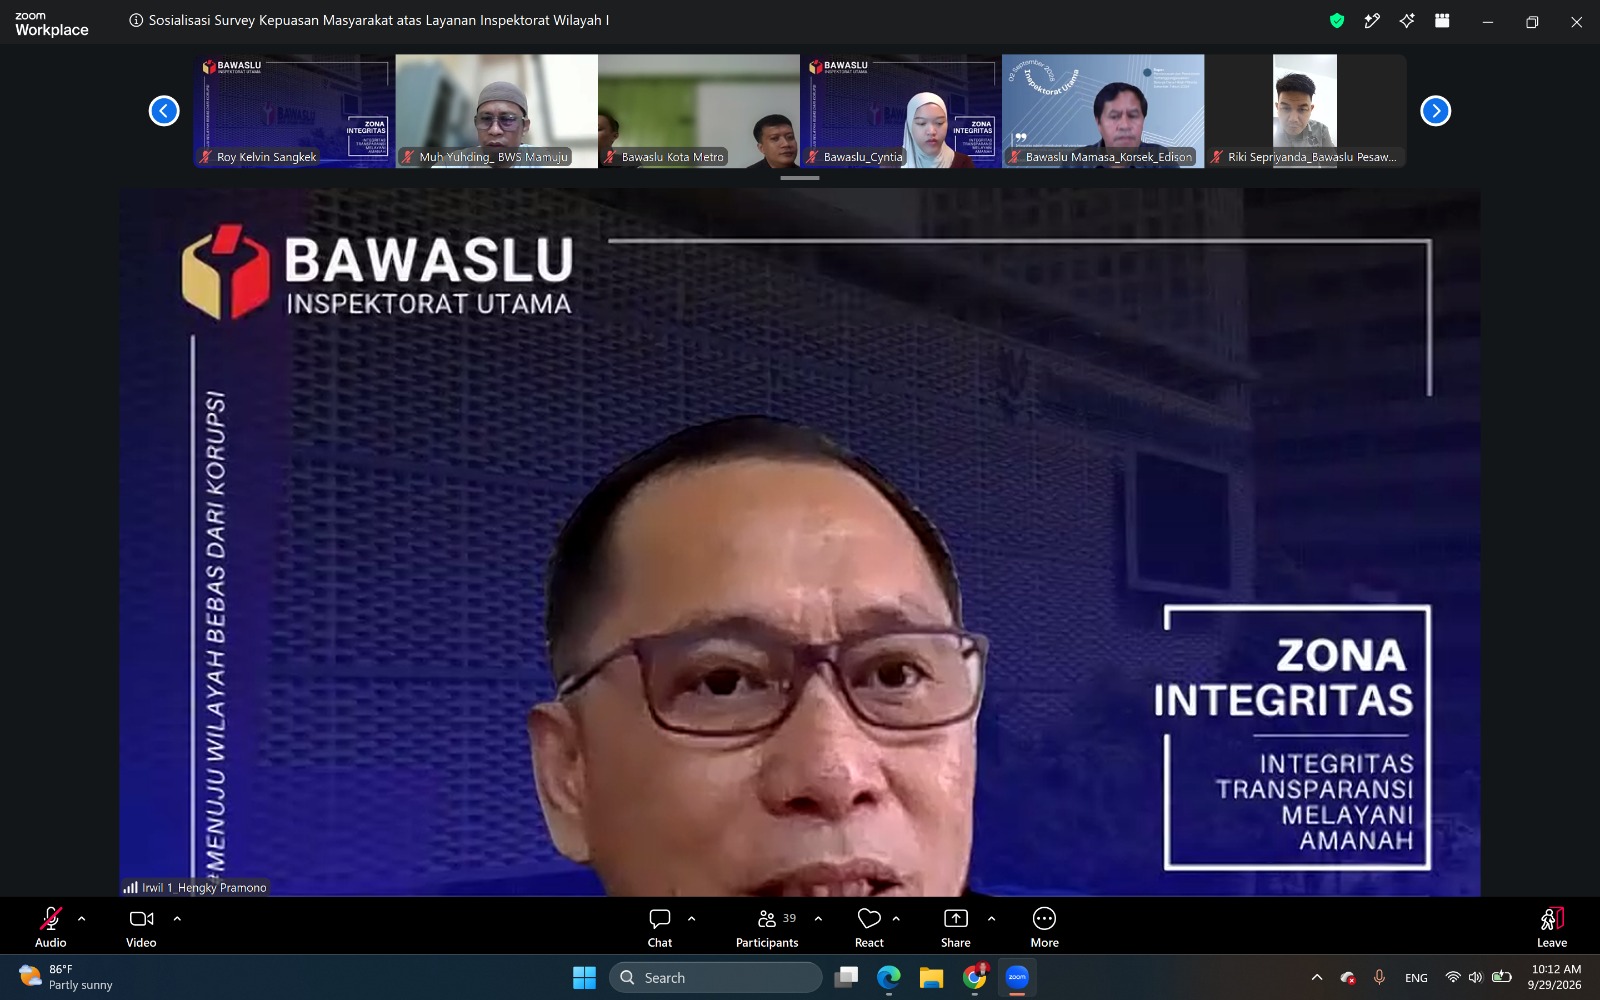Start screen sharing with the Share button
Image resolution: width=1600 pixels, height=1000 pixels.
[x=956, y=926]
